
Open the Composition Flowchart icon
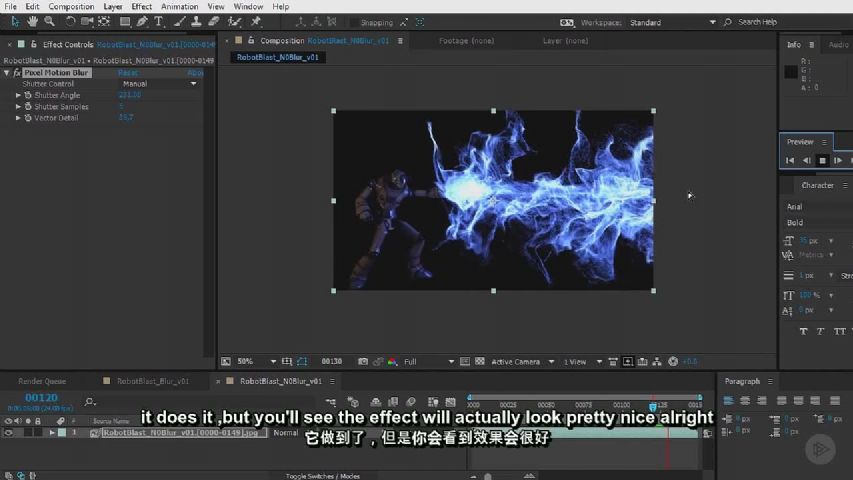click(x=657, y=361)
